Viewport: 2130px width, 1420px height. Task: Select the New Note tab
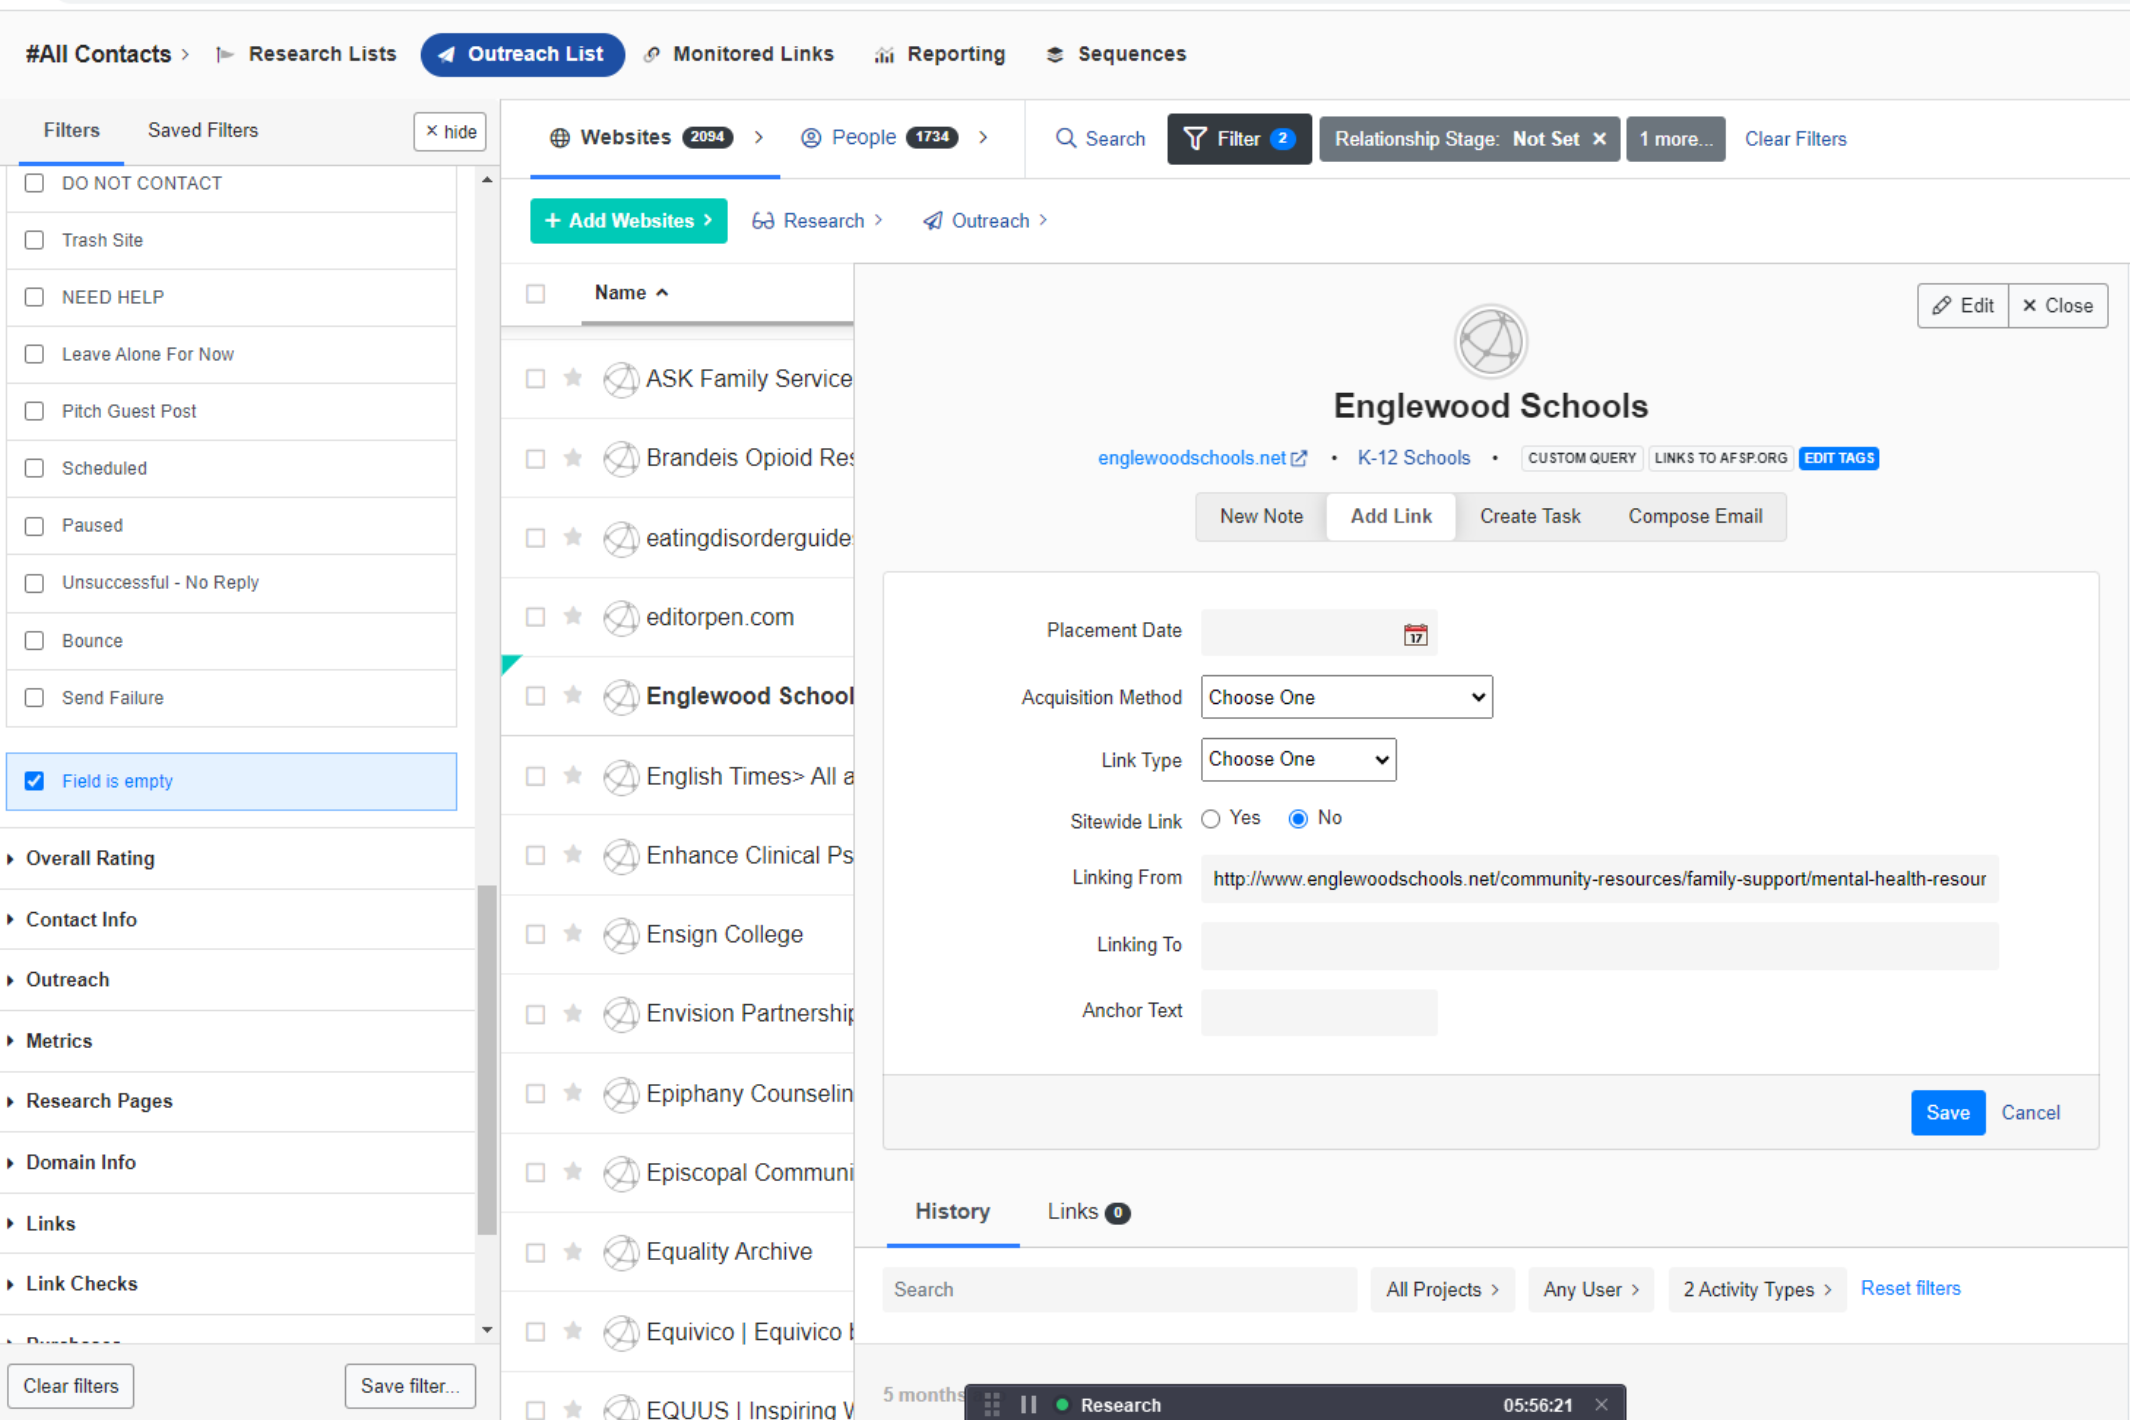pos(1261,516)
